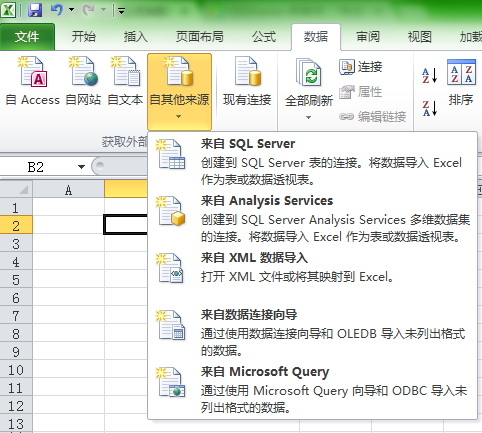Viewport: 482px width, 433px height.
Task: Collapse the 自其他来源 dropdown arrow
Action: click(x=179, y=117)
